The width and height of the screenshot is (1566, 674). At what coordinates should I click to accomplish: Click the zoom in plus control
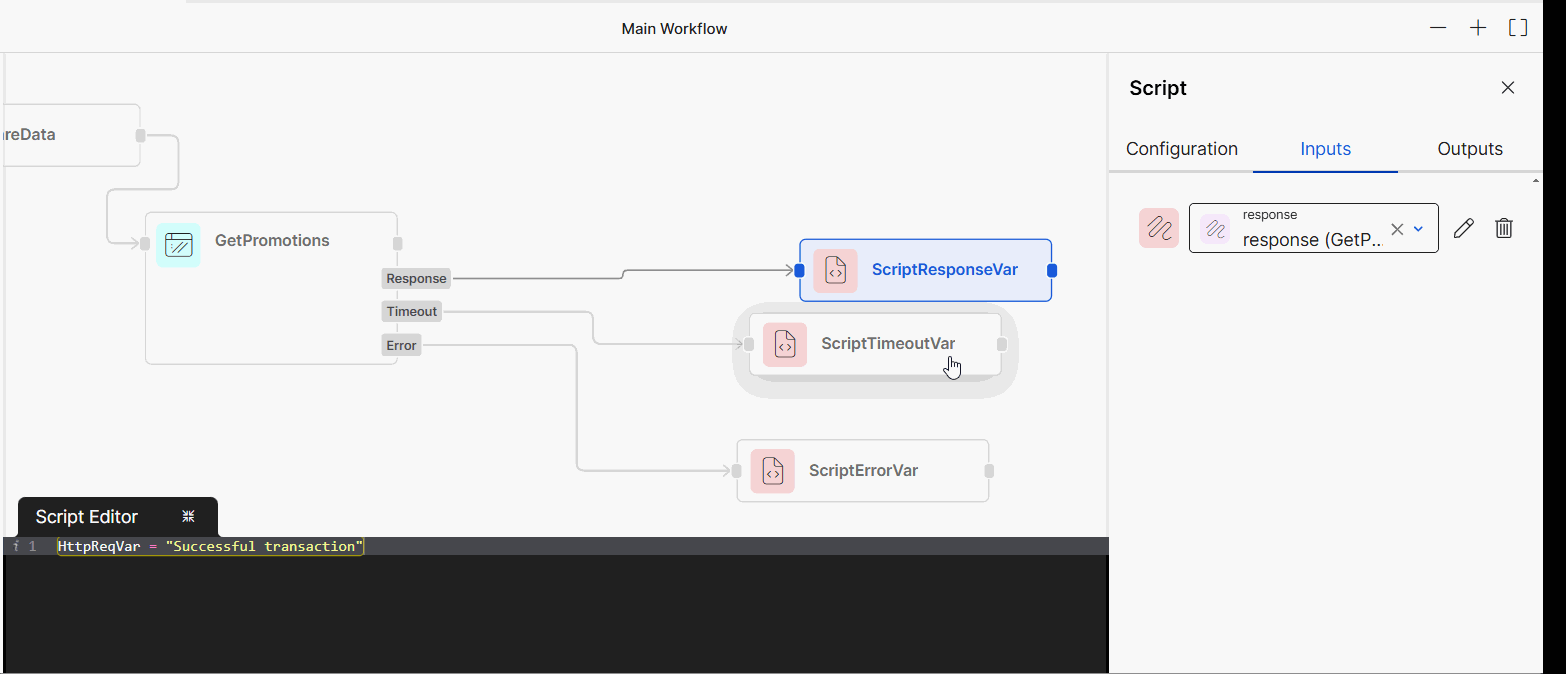pyautogui.click(x=1477, y=27)
